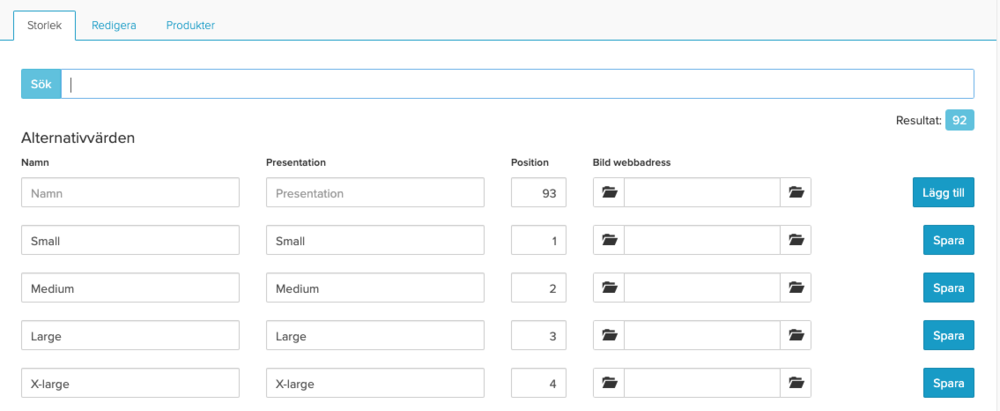
Task: Open right folder icon in new-value row
Action: tap(795, 192)
